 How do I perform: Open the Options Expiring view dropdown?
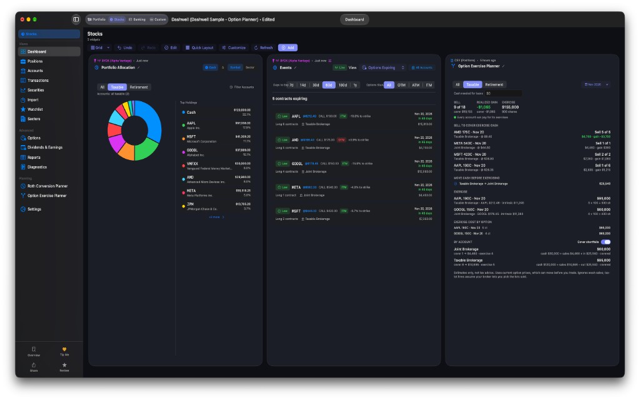[x=383, y=68]
